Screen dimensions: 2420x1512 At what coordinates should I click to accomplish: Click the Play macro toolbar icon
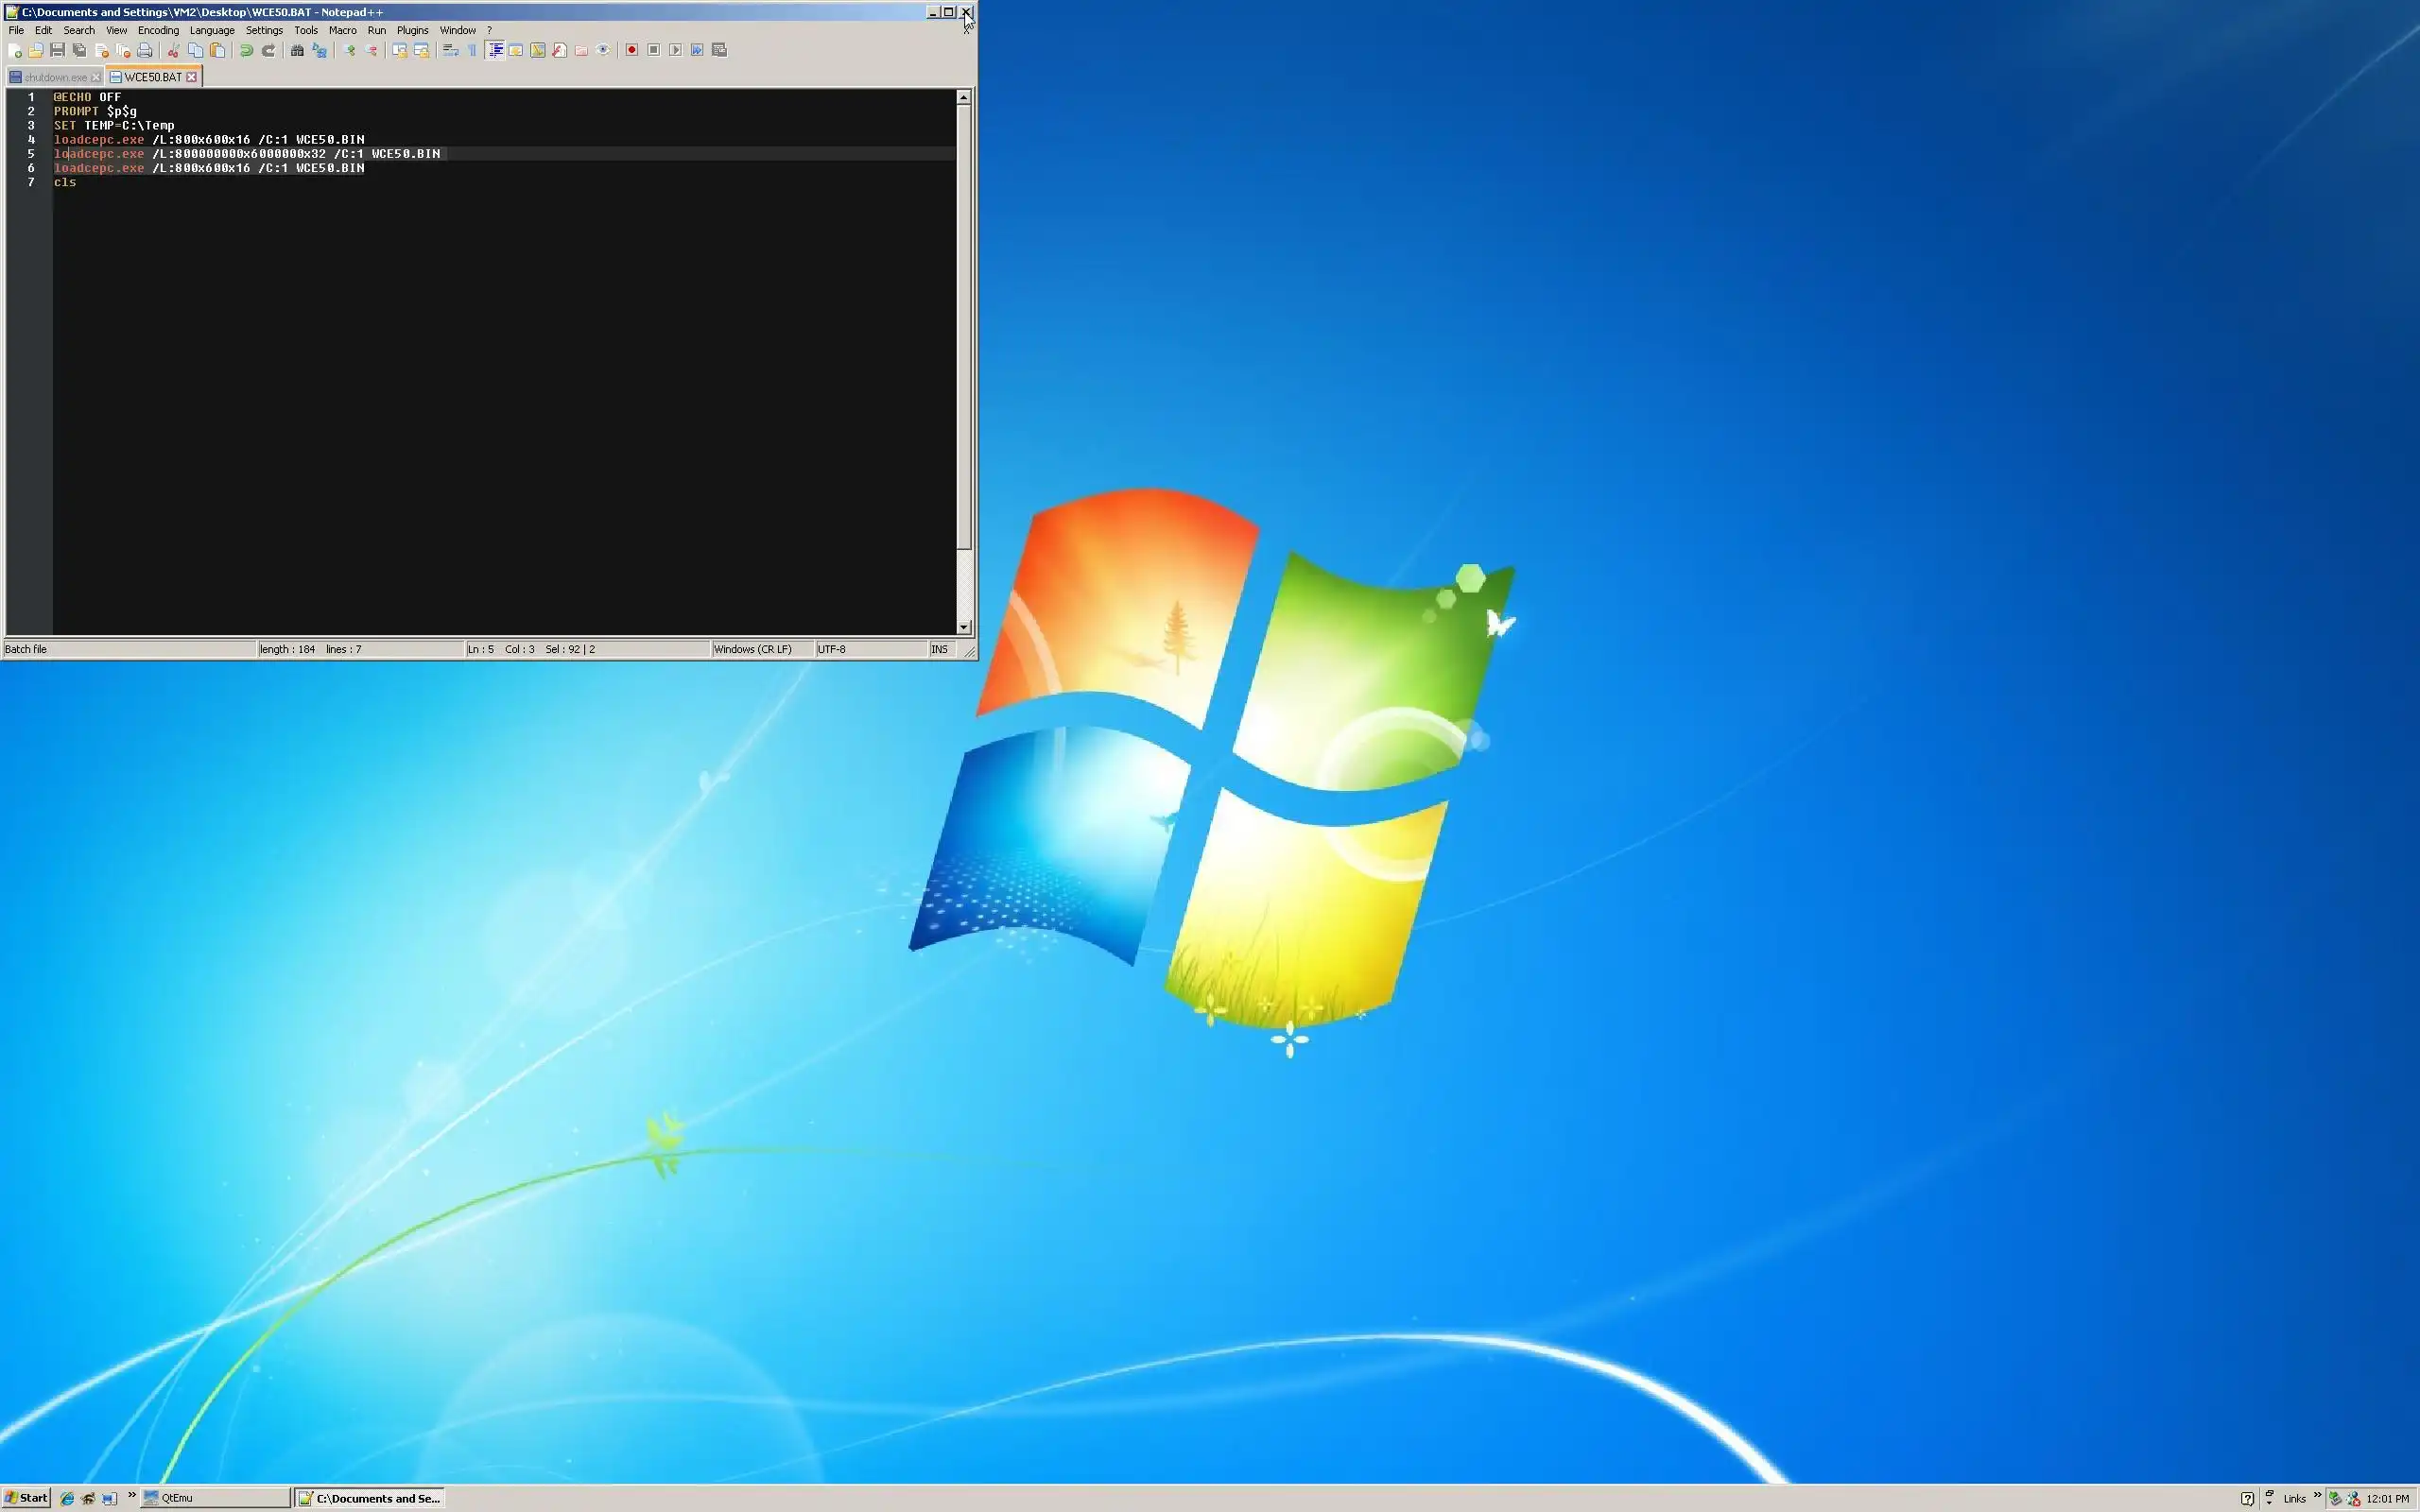pos(675,50)
